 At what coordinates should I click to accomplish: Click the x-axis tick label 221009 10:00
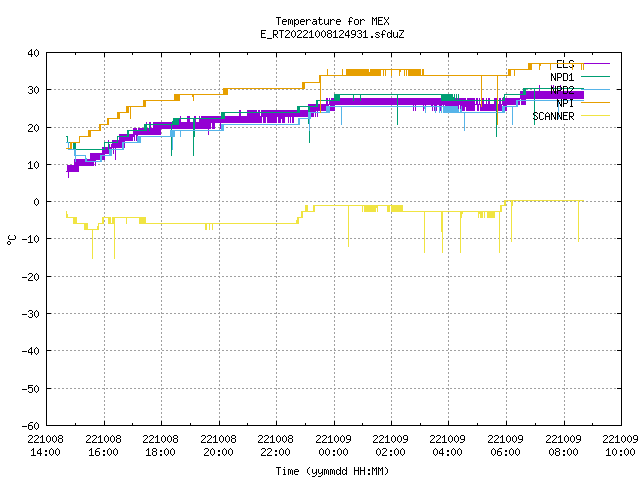(x=620, y=446)
